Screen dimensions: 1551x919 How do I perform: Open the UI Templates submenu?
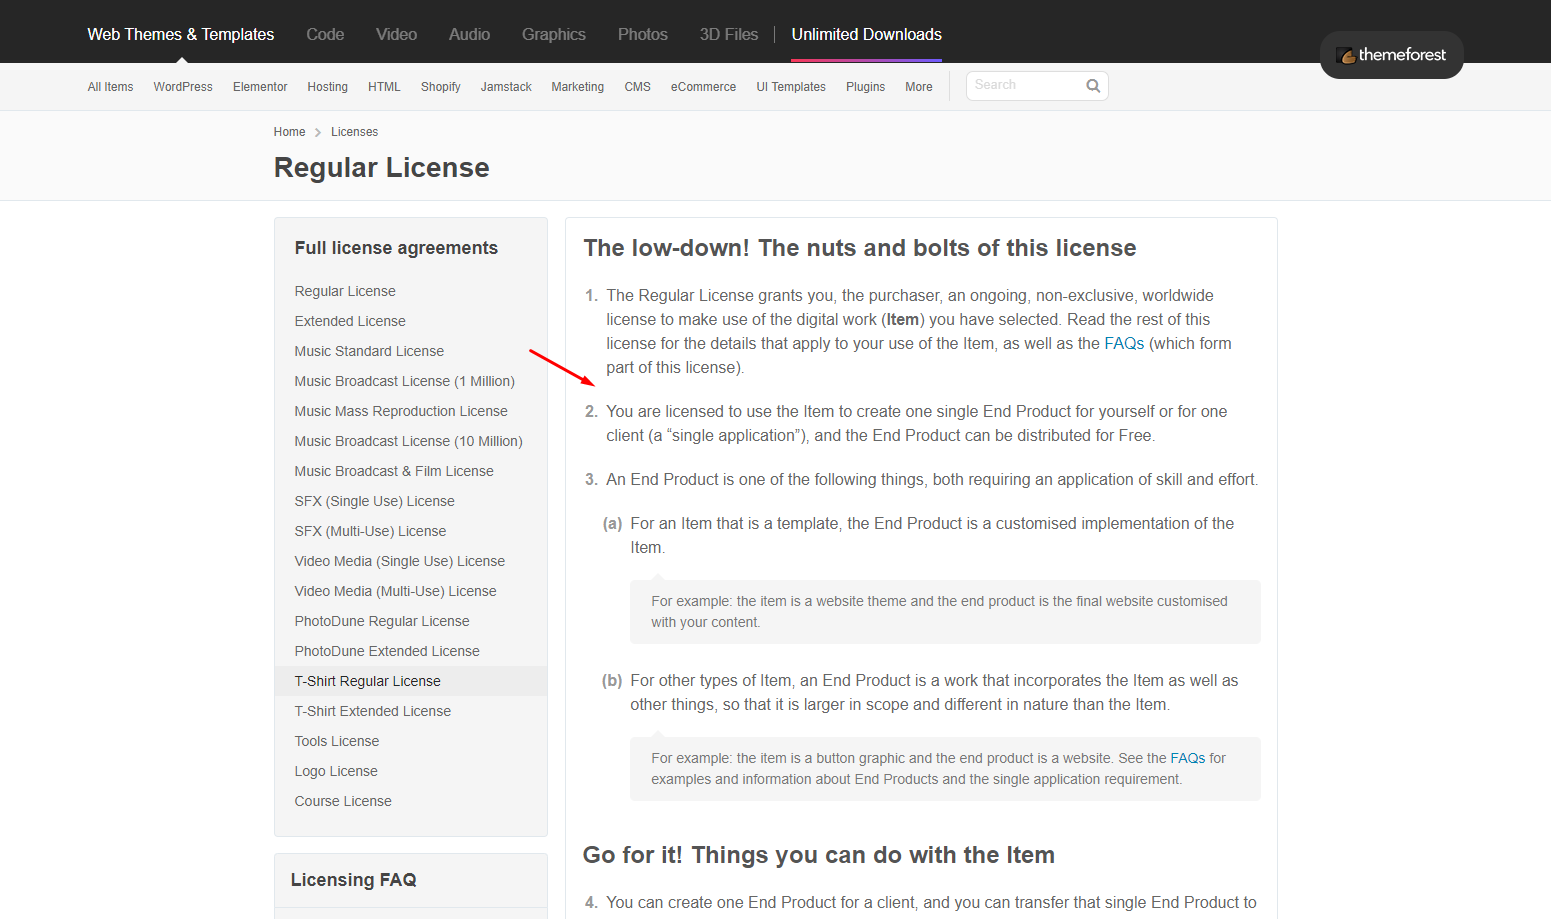coord(791,87)
